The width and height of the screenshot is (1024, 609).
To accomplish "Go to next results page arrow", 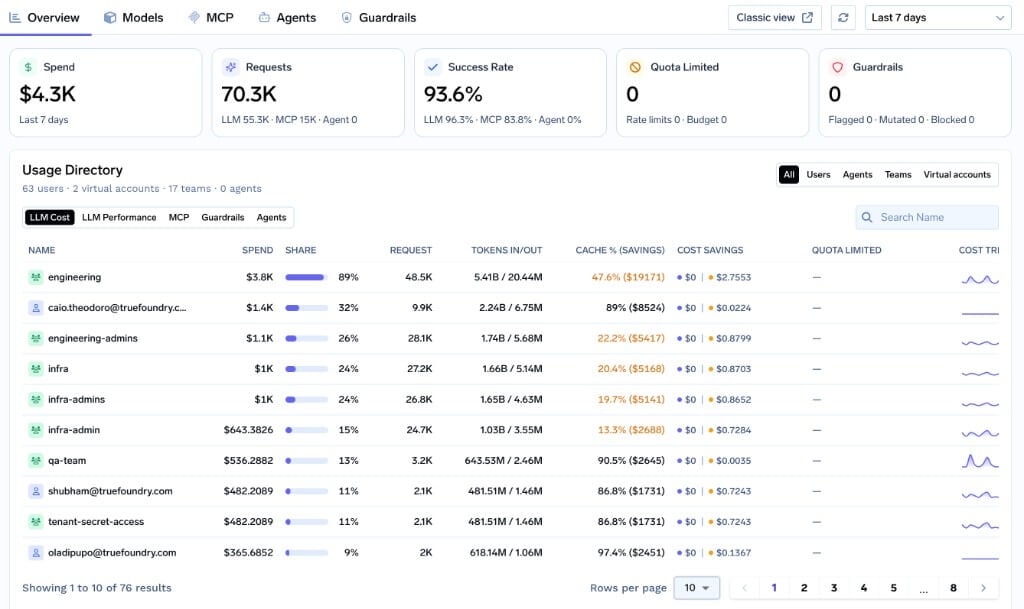I will point(983,588).
